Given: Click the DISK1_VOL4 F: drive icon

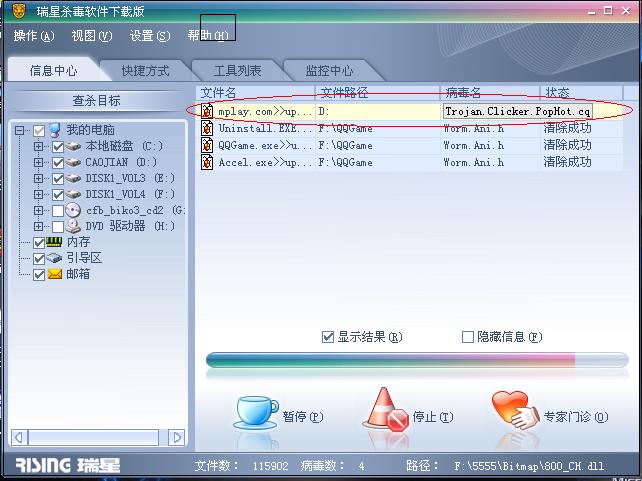Looking at the screenshot, I should (x=73, y=194).
